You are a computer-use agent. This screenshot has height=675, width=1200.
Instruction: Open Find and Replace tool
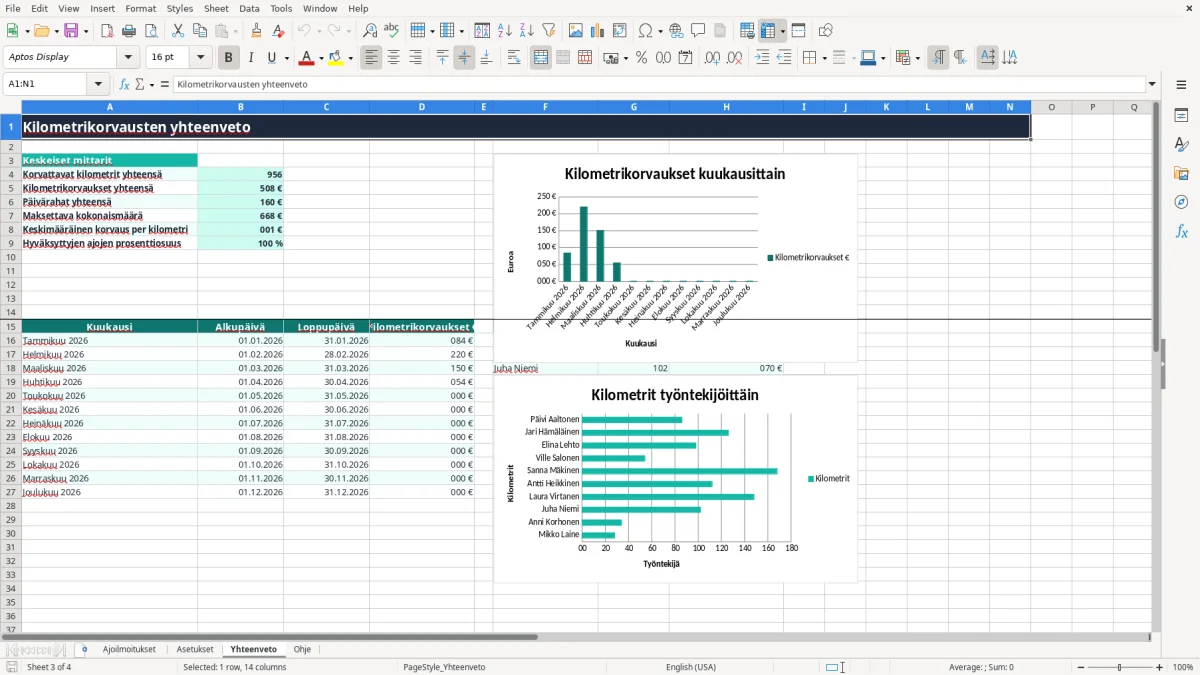click(x=370, y=31)
